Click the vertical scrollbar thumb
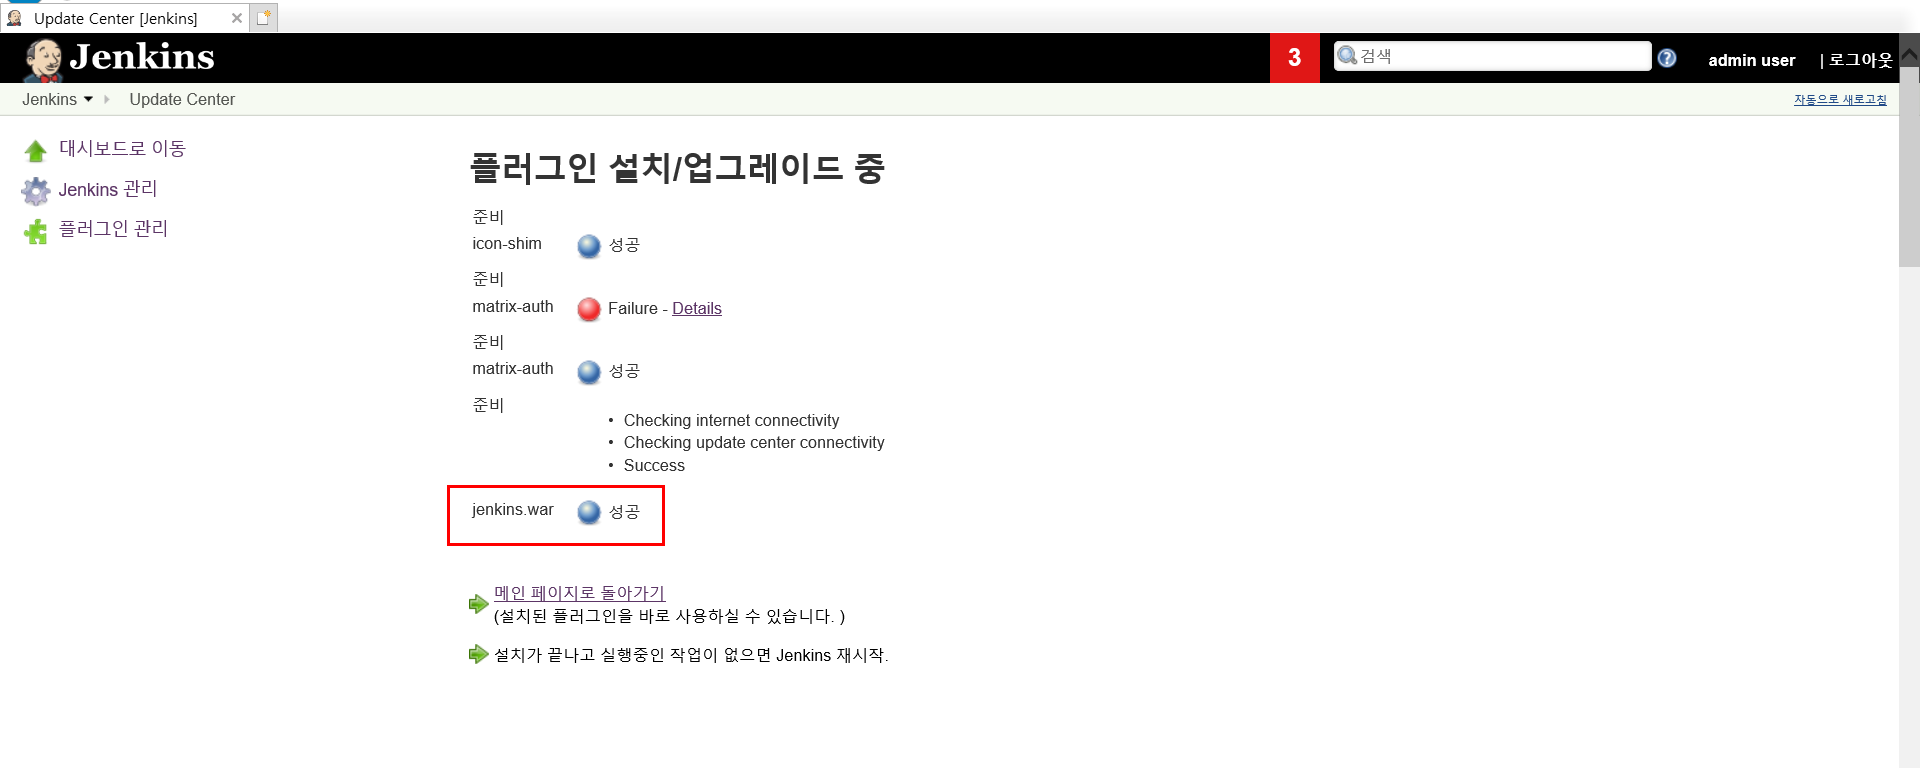This screenshot has height=768, width=1920. [x=1909, y=167]
